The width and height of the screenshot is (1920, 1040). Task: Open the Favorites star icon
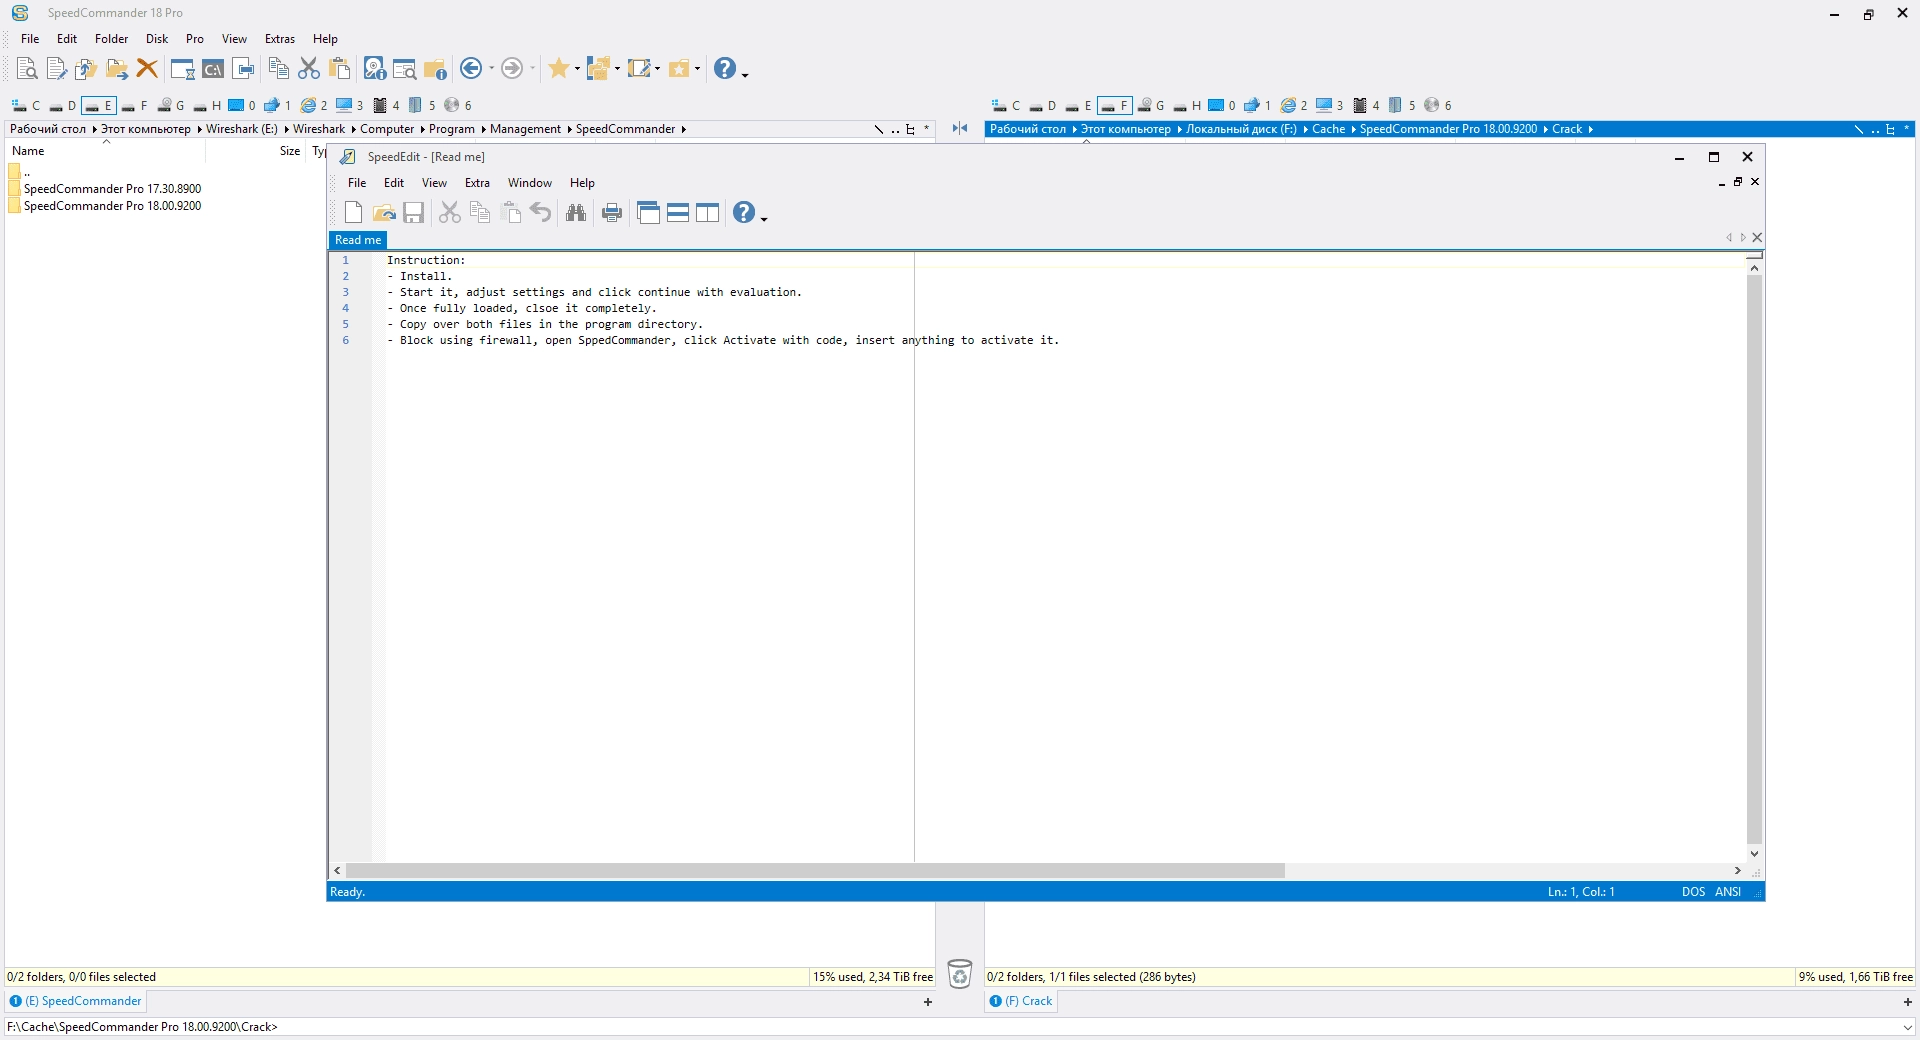click(x=558, y=68)
